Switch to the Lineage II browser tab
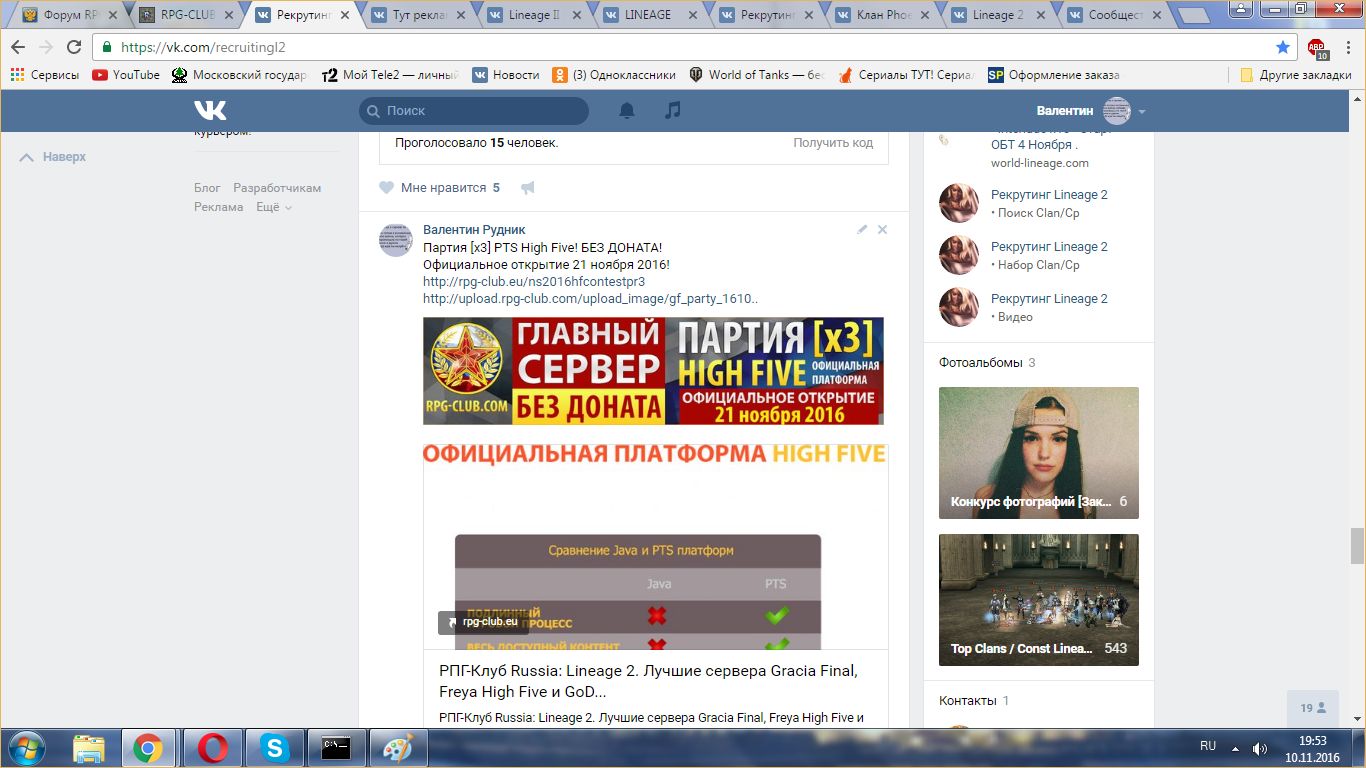Screen dimensions: 1366x768 pyautogui.click(x=535, y=15)
